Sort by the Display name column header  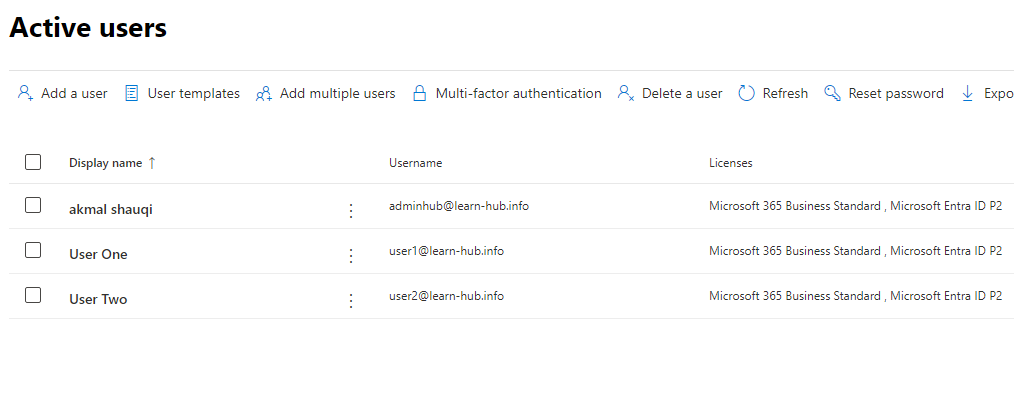105,163
